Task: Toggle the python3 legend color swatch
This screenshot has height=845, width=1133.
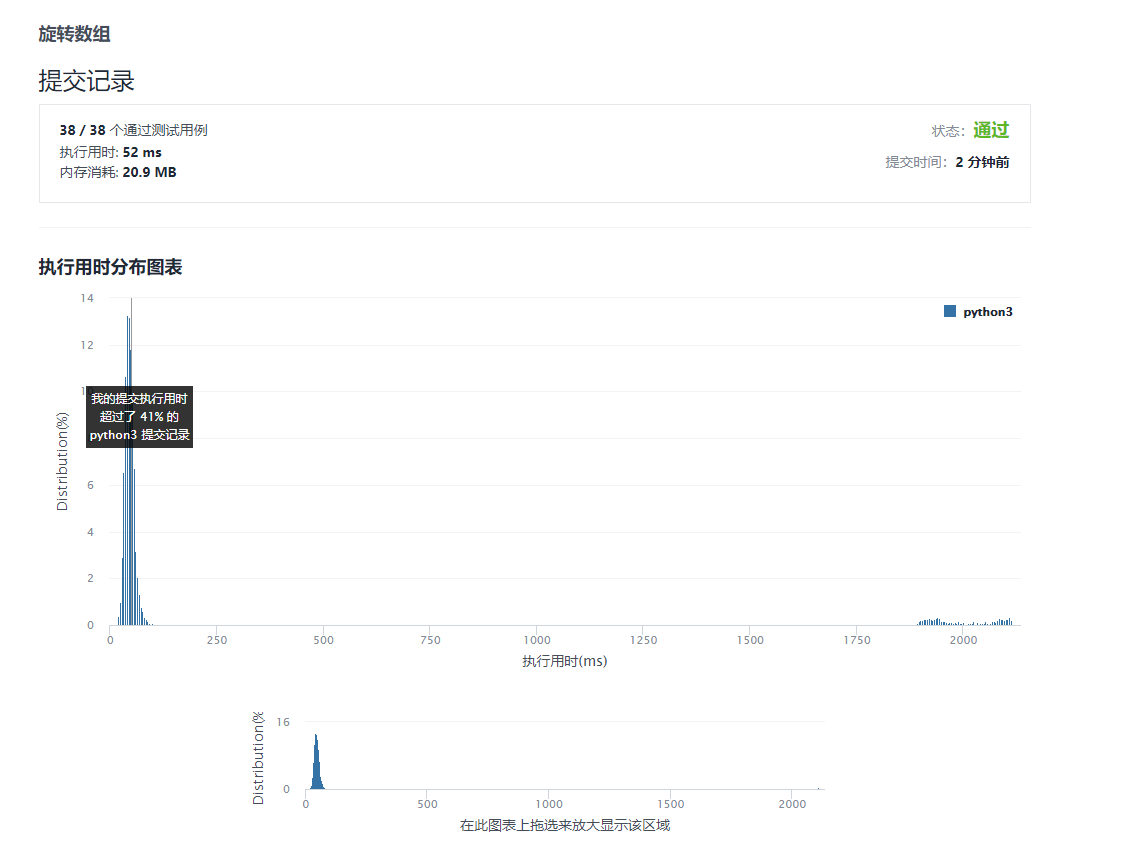Action: click(949, 312)
